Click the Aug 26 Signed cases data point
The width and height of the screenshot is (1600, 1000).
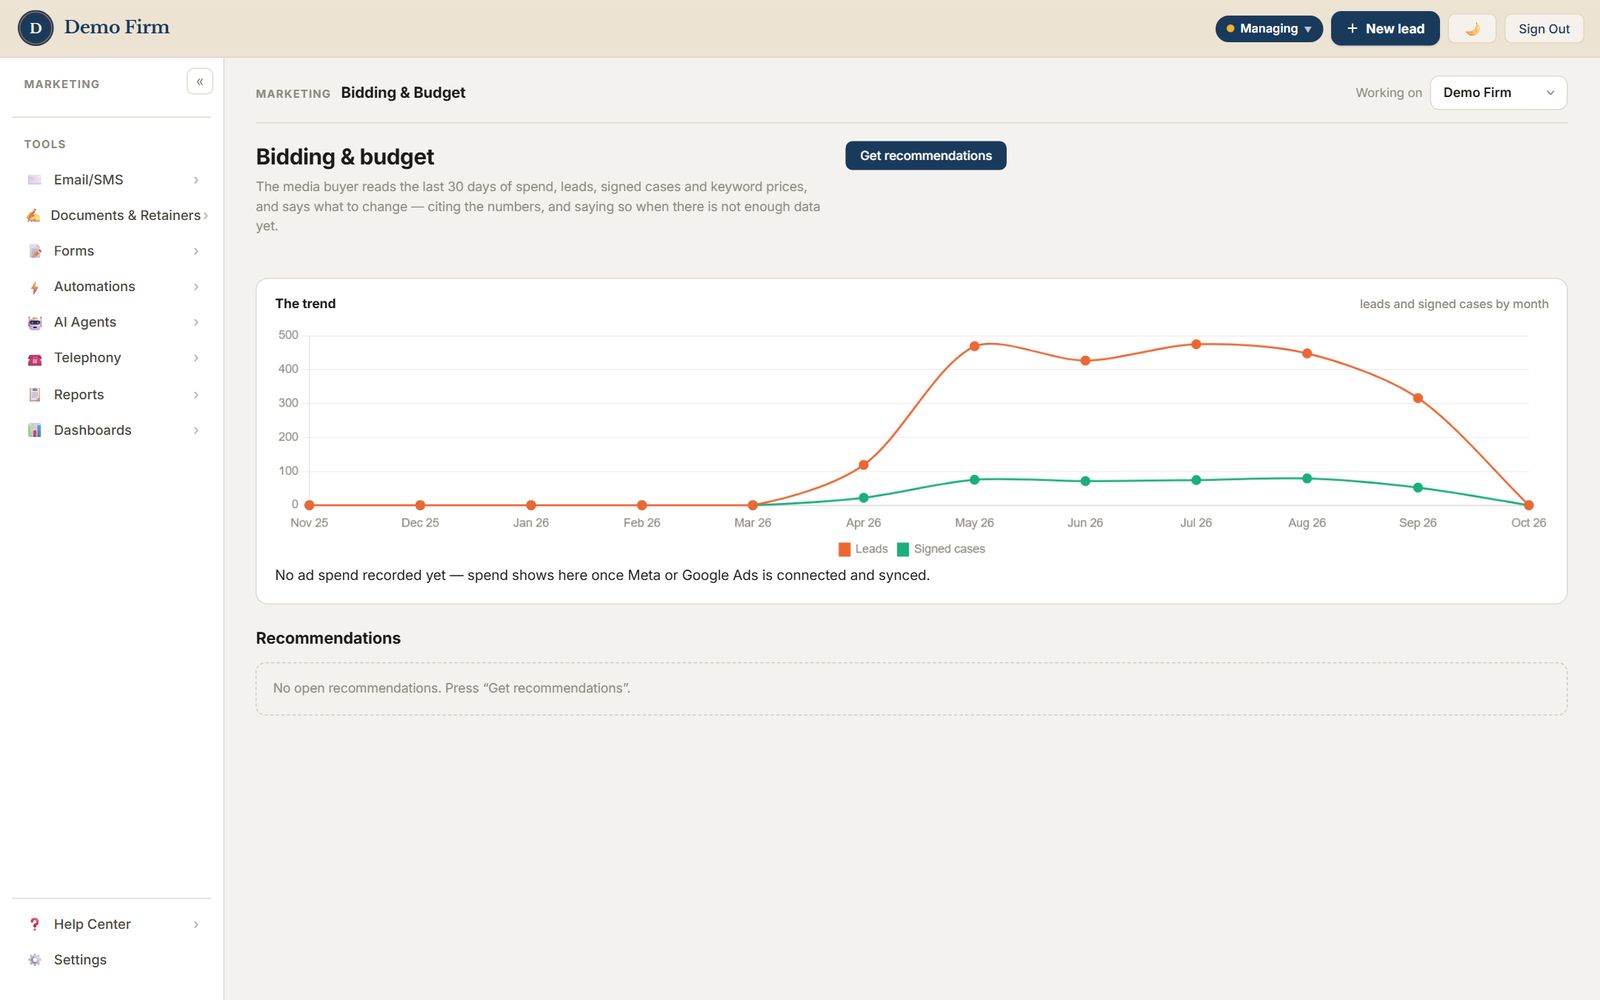coord(1307,478)
